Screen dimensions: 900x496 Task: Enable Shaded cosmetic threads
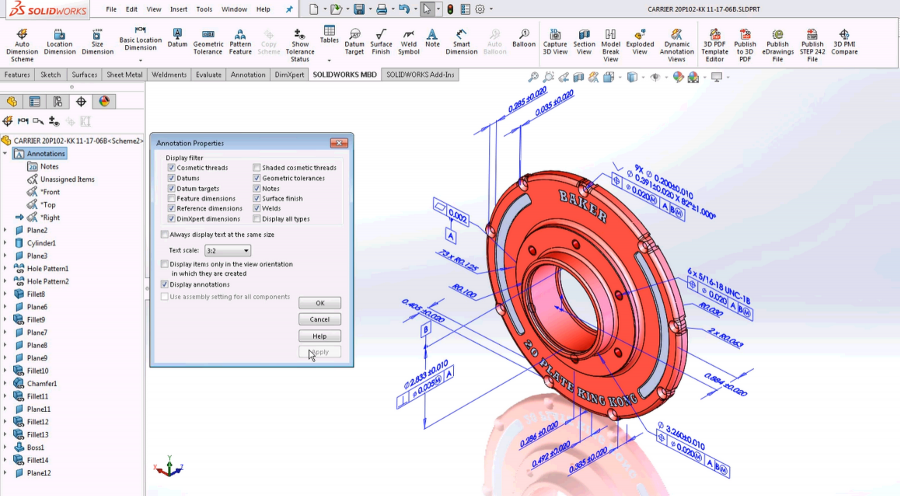(257, 168)
